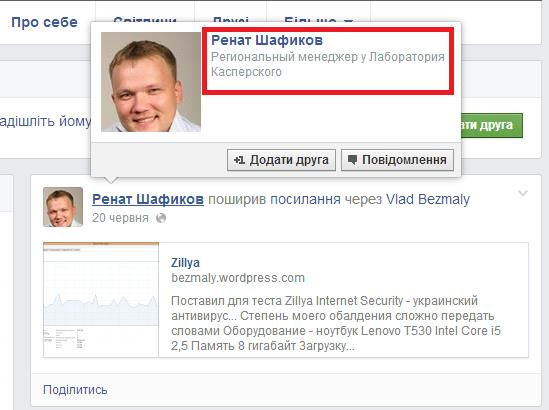
Task: Open the Про себе tab
Action: pyautogui.click(x=44, y=22)
